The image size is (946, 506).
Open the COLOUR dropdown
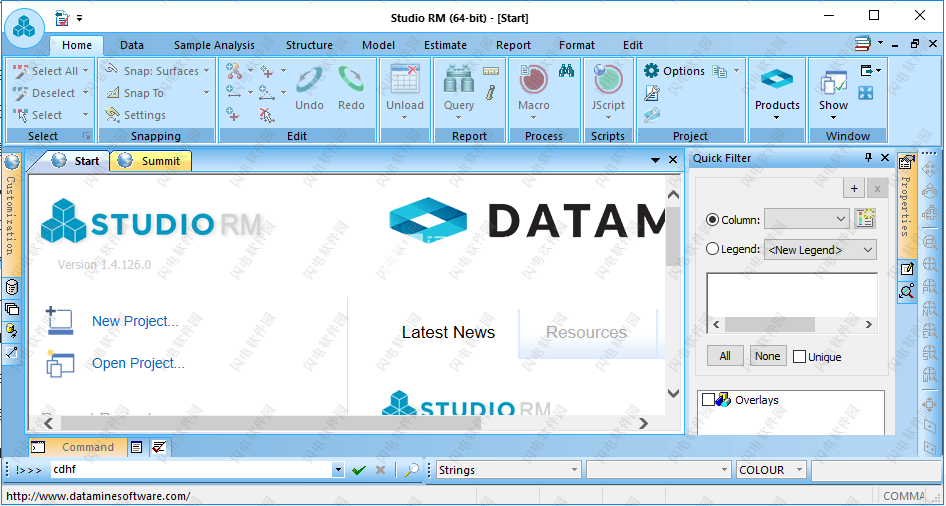[x=771, y=470]
